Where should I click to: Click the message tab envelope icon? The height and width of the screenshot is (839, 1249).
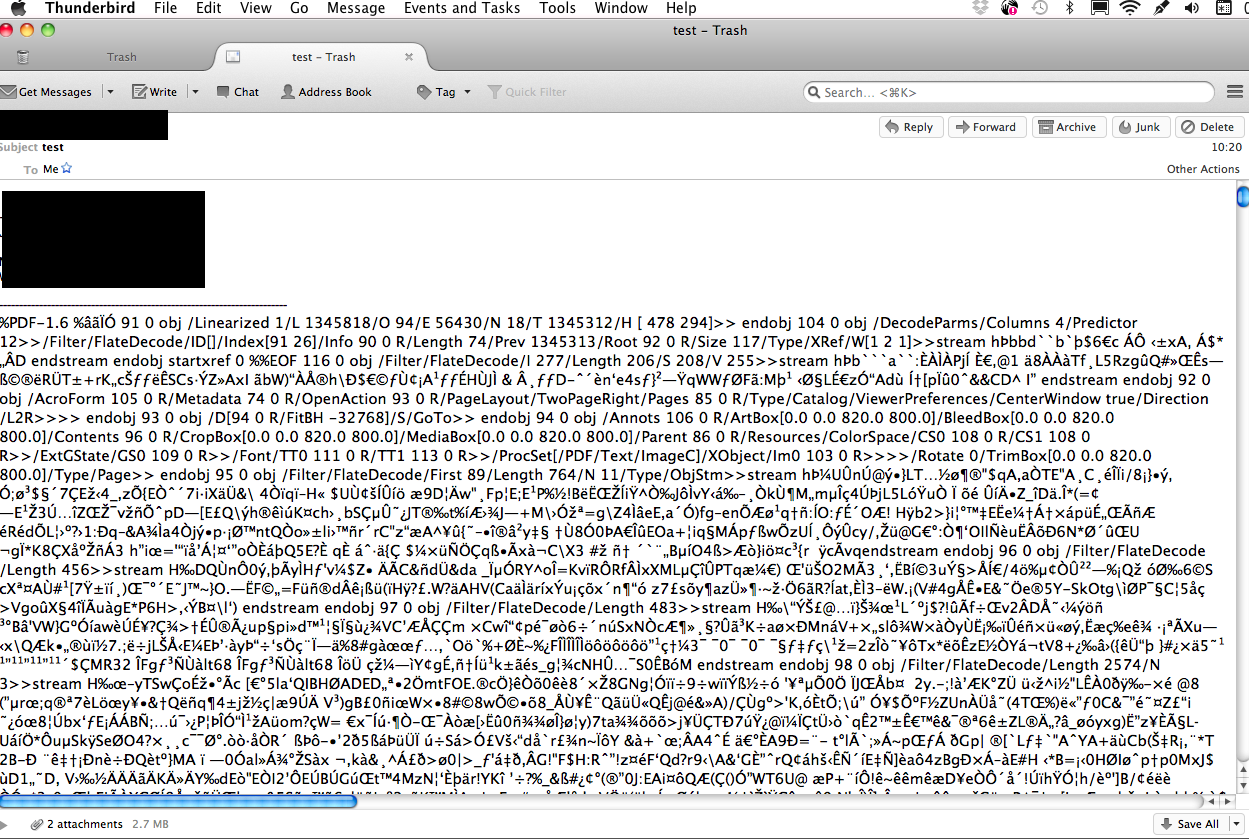pos(233,57)
